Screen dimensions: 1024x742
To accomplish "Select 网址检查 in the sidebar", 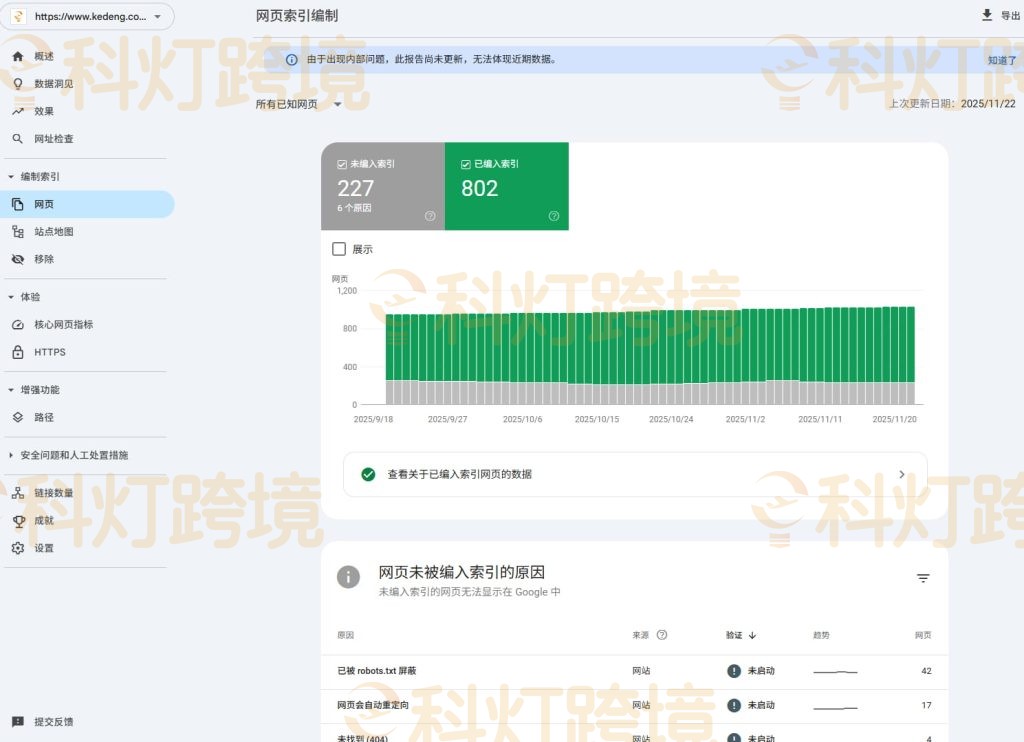I will (x=54, y=138).
